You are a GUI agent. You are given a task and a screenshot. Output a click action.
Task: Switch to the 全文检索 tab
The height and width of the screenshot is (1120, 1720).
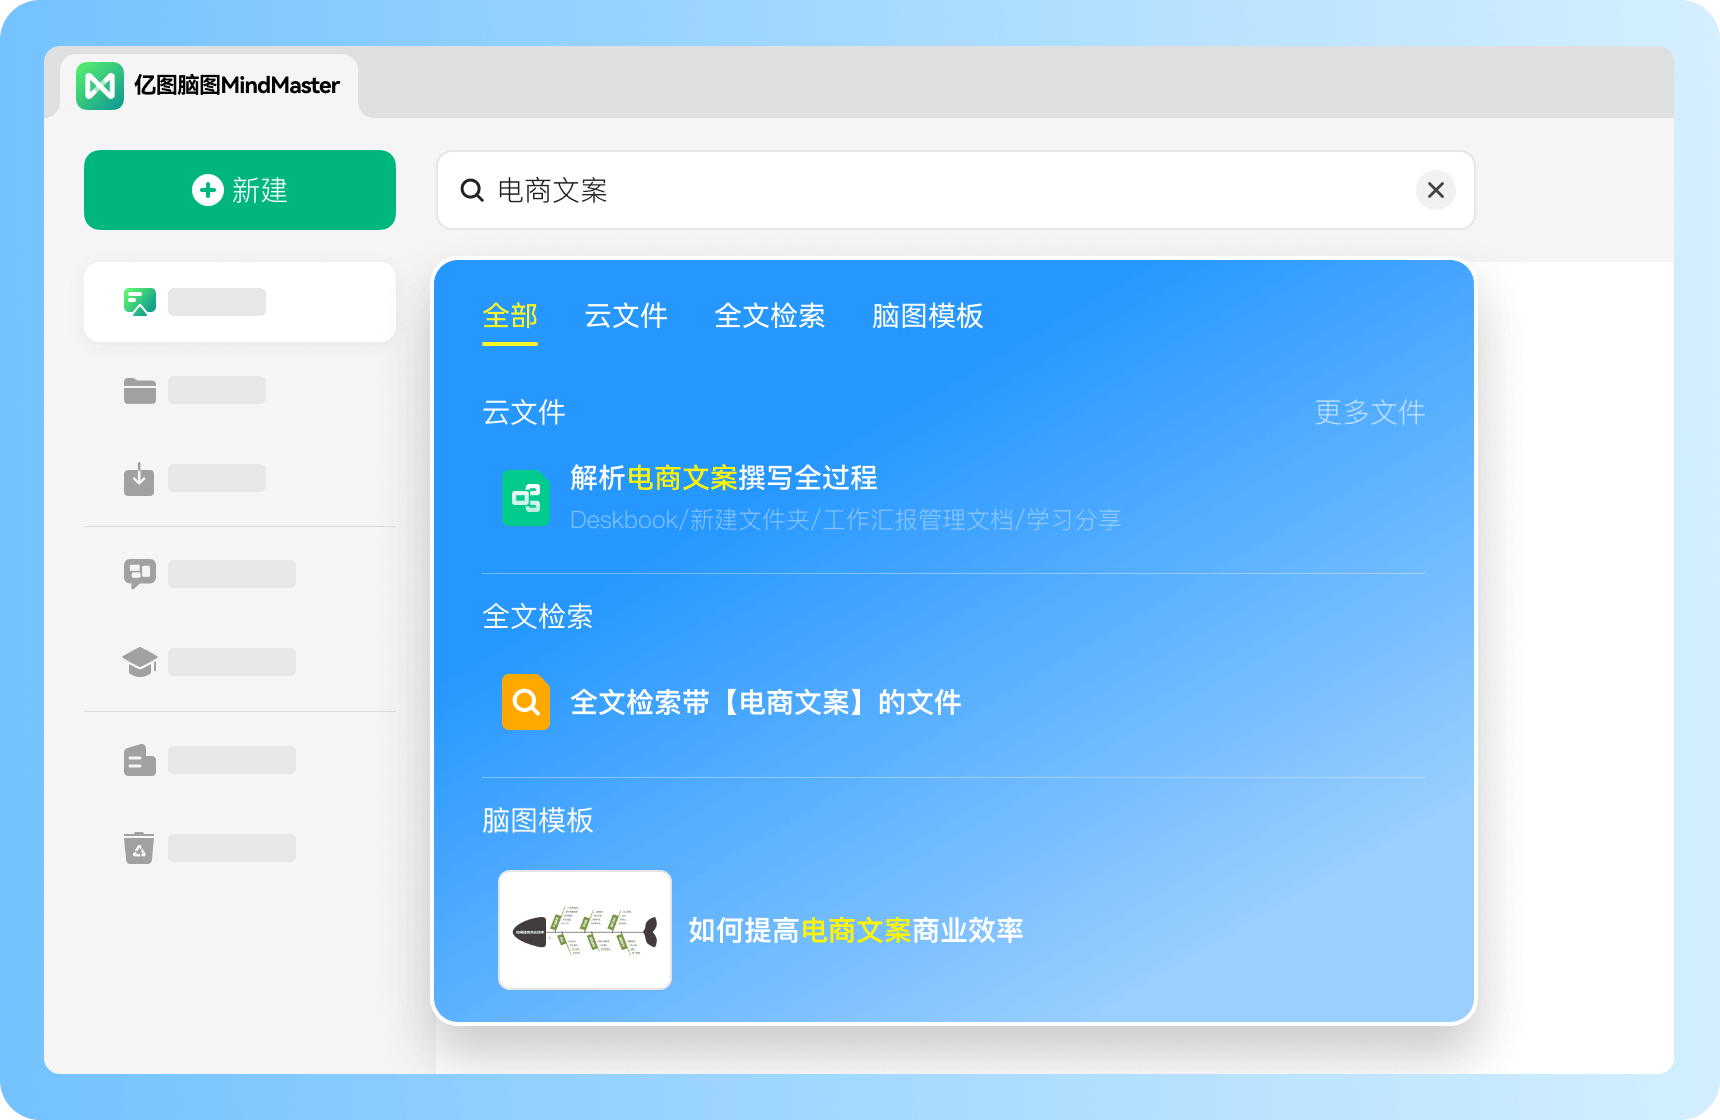click(x=770, y=316)
